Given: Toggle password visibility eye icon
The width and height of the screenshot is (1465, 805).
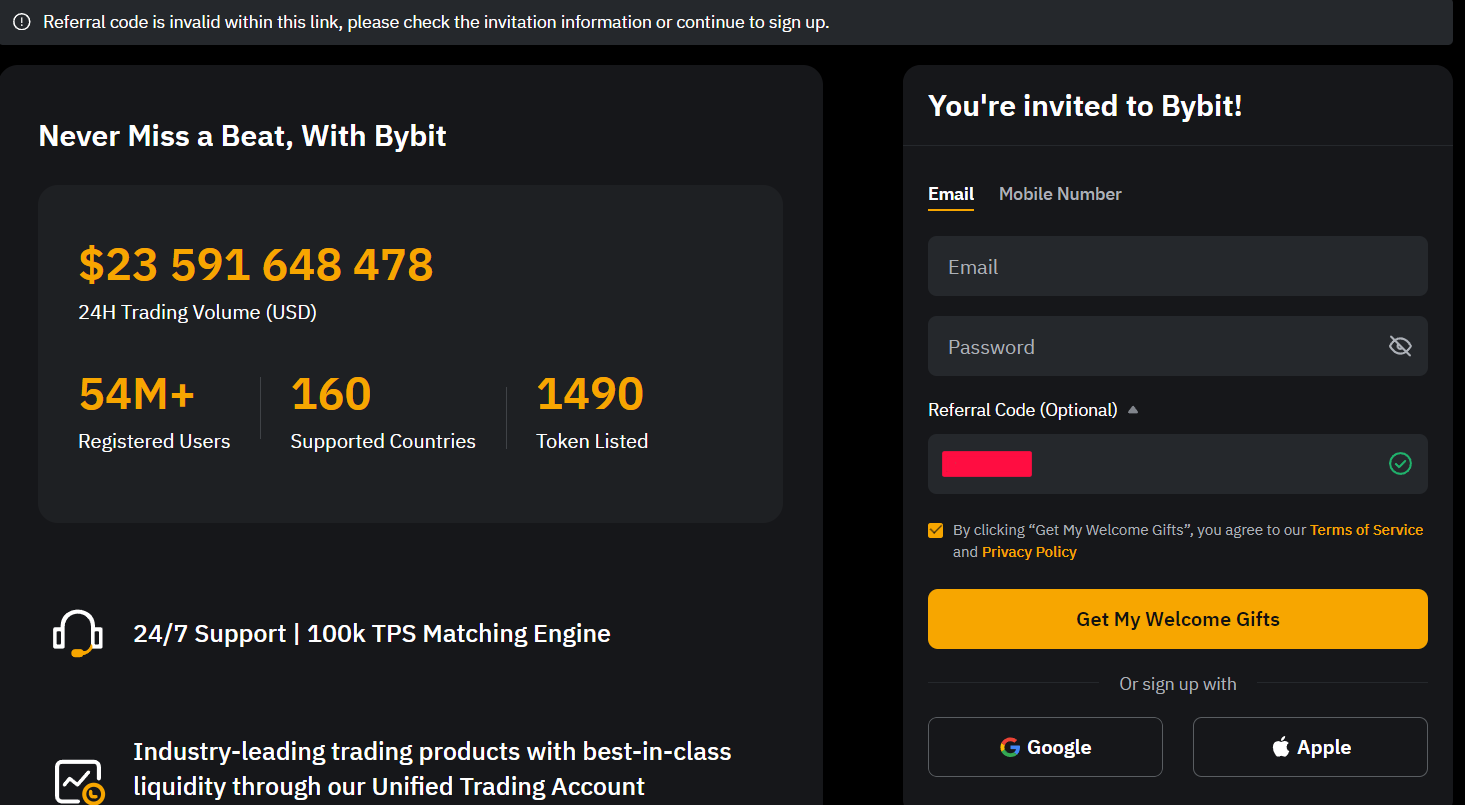Looking at the screenshot, I should [1400, 346].
